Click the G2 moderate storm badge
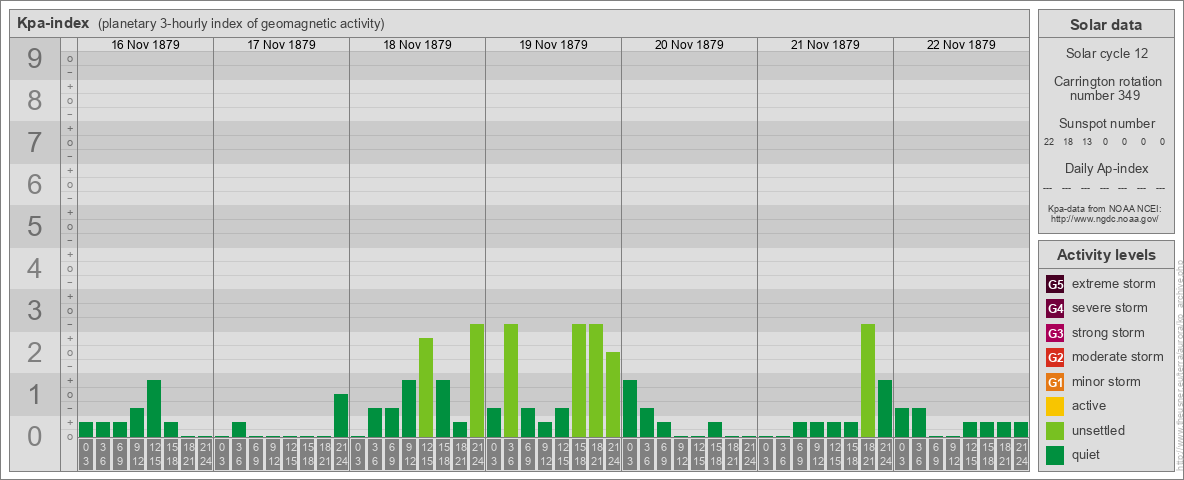Screen dimensions: 1184x480 (x=1055, y=357)
